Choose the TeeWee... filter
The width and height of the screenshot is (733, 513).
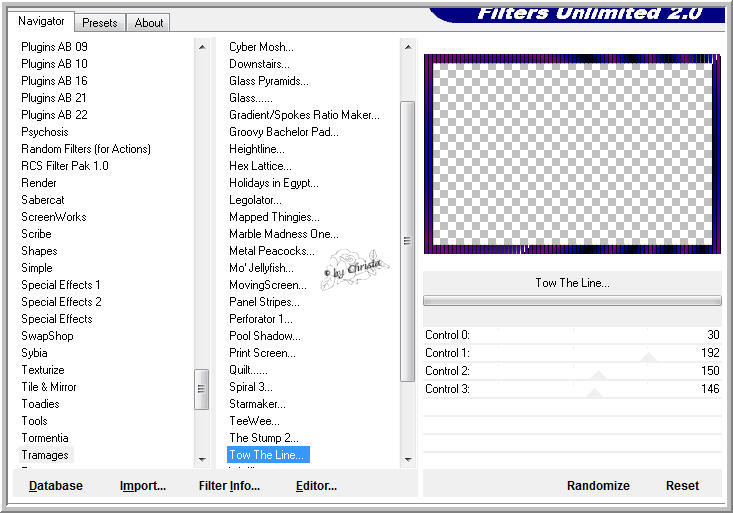coord(254,421)
